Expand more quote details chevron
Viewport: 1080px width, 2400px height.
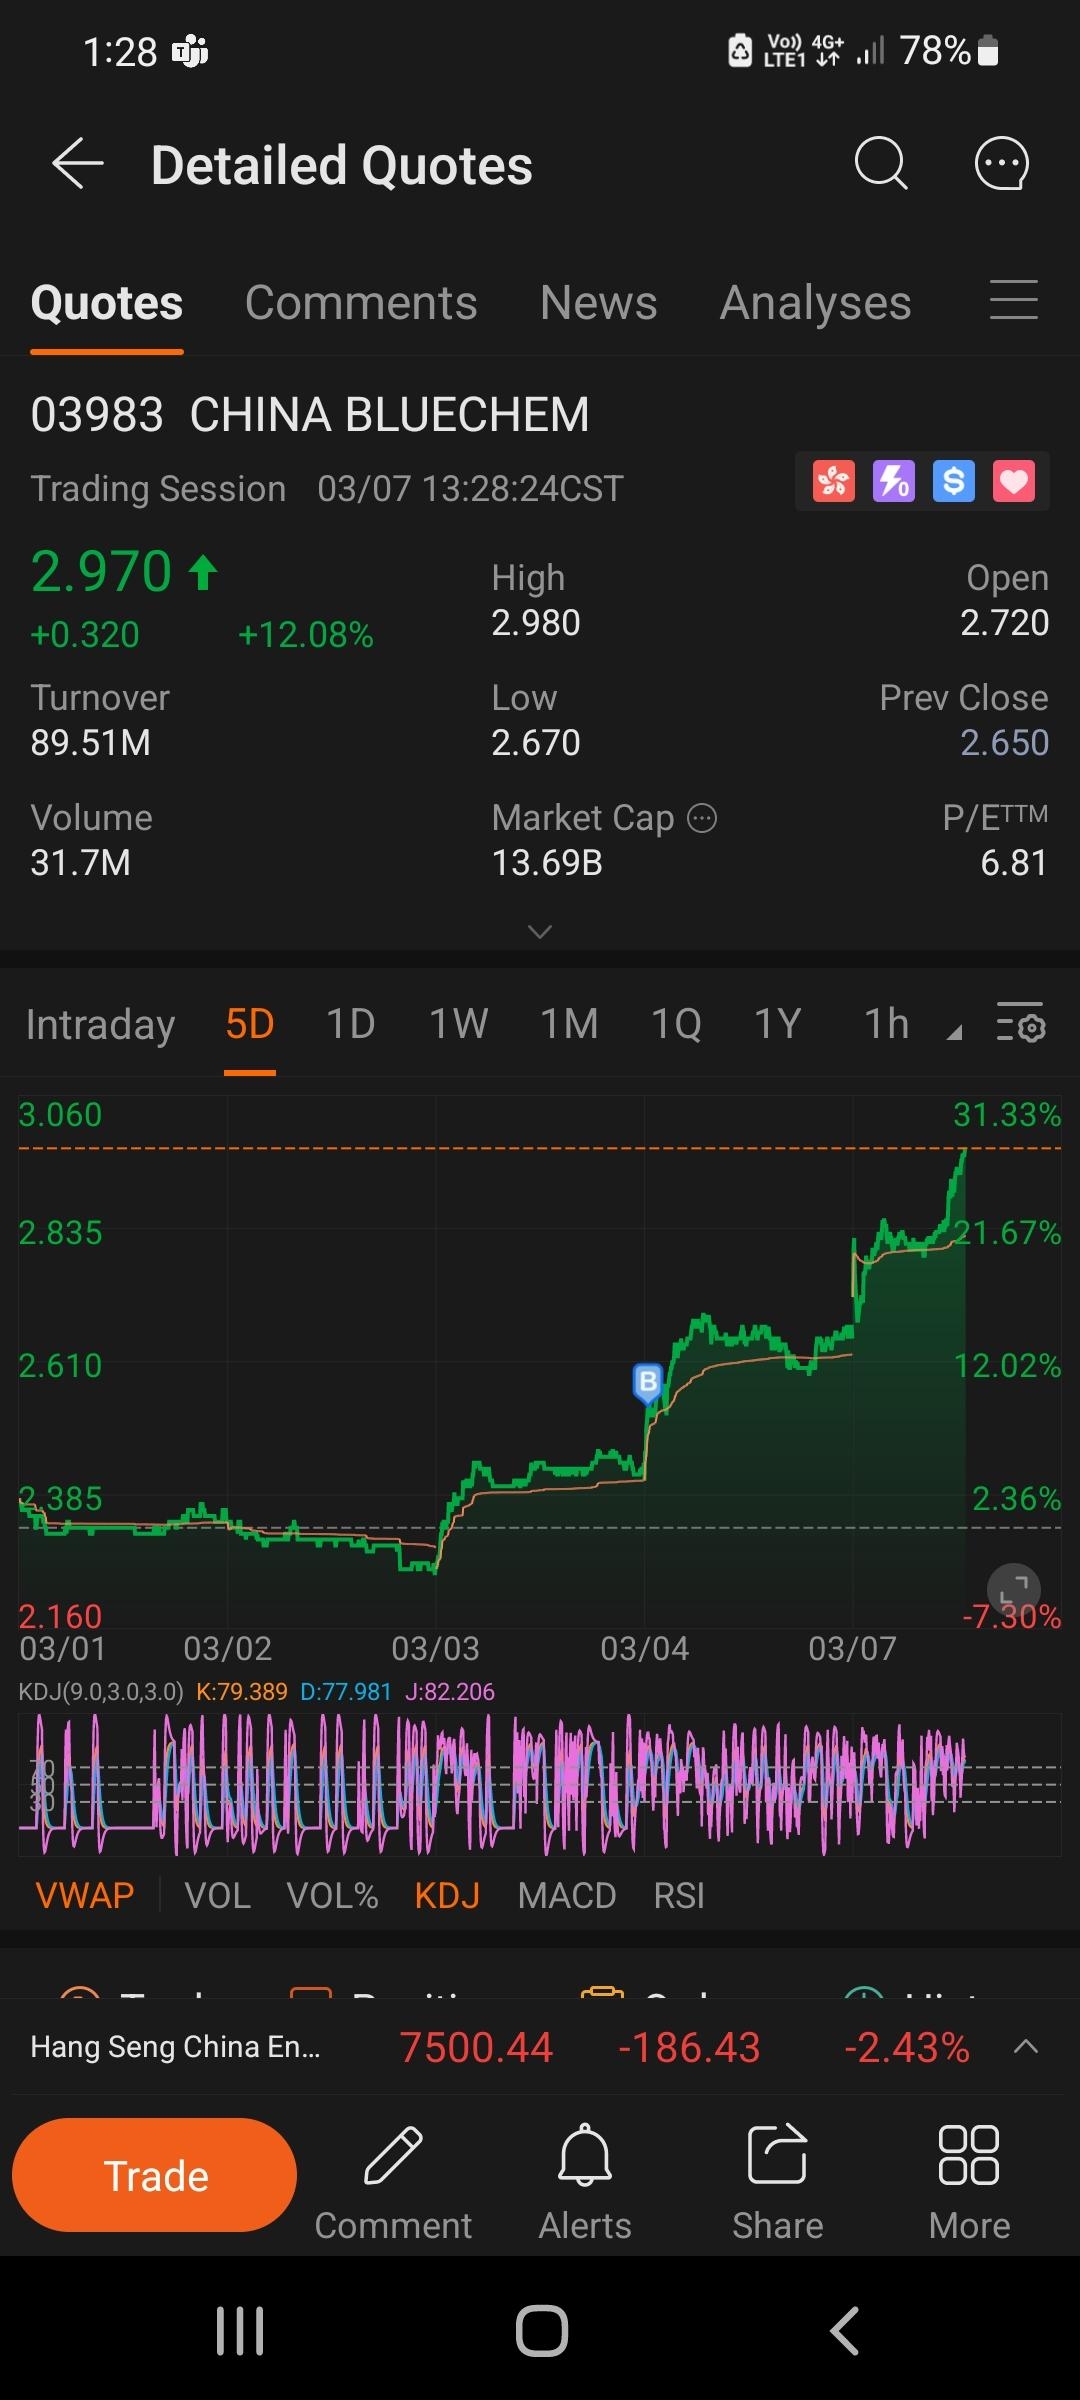tap(540, 932)
